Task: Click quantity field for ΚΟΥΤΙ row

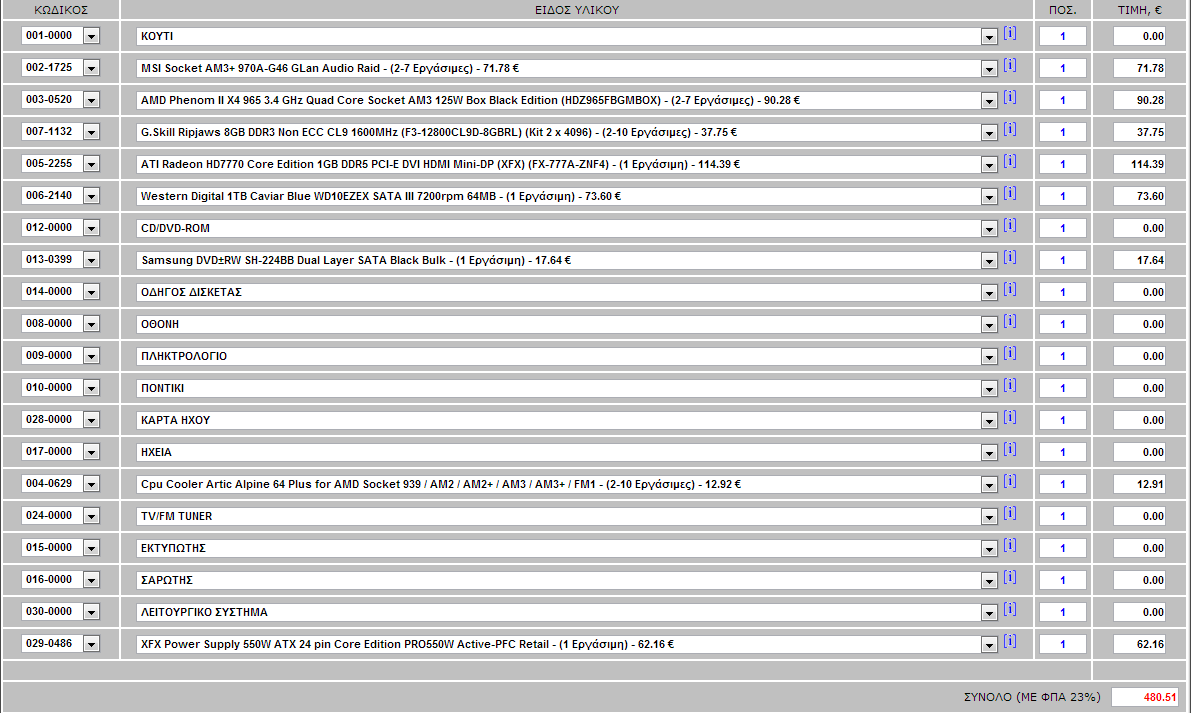Action: 1063,36
